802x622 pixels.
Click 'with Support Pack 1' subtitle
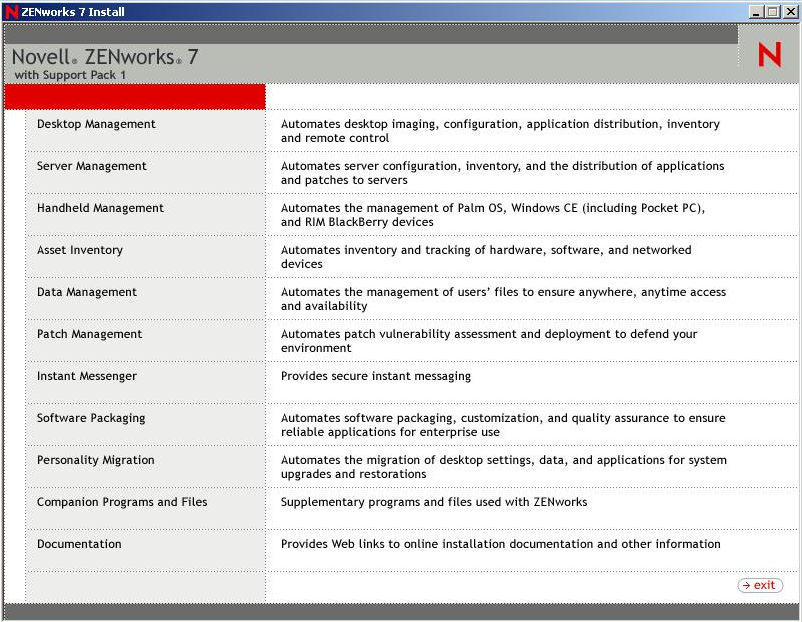(x=70, y=75)
